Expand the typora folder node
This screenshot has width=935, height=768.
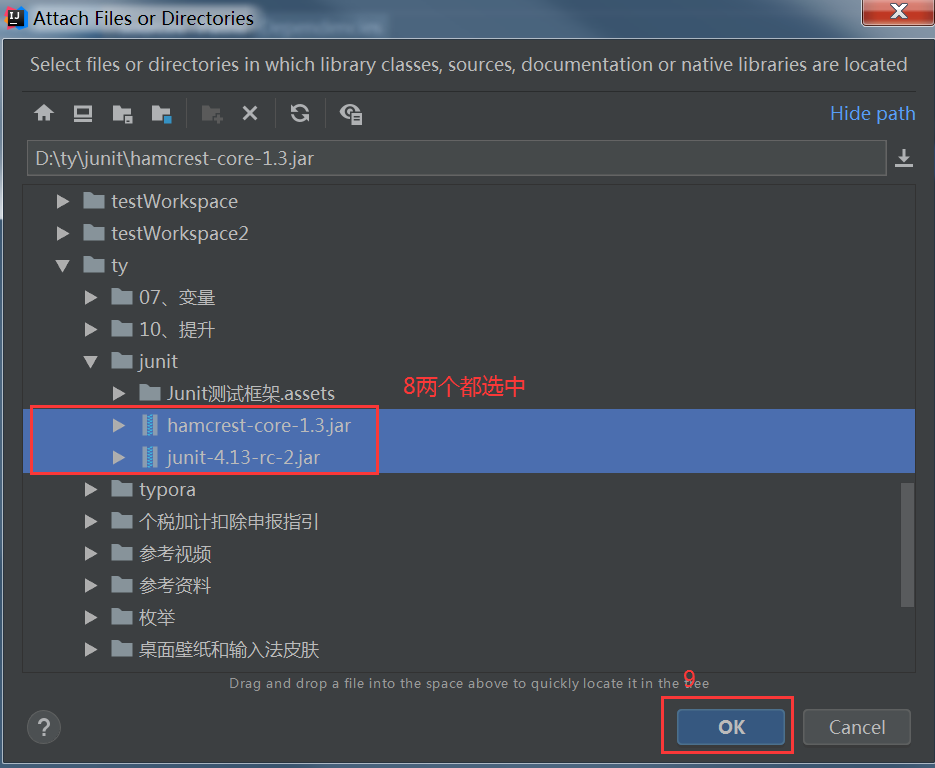[x=90, y=489]
